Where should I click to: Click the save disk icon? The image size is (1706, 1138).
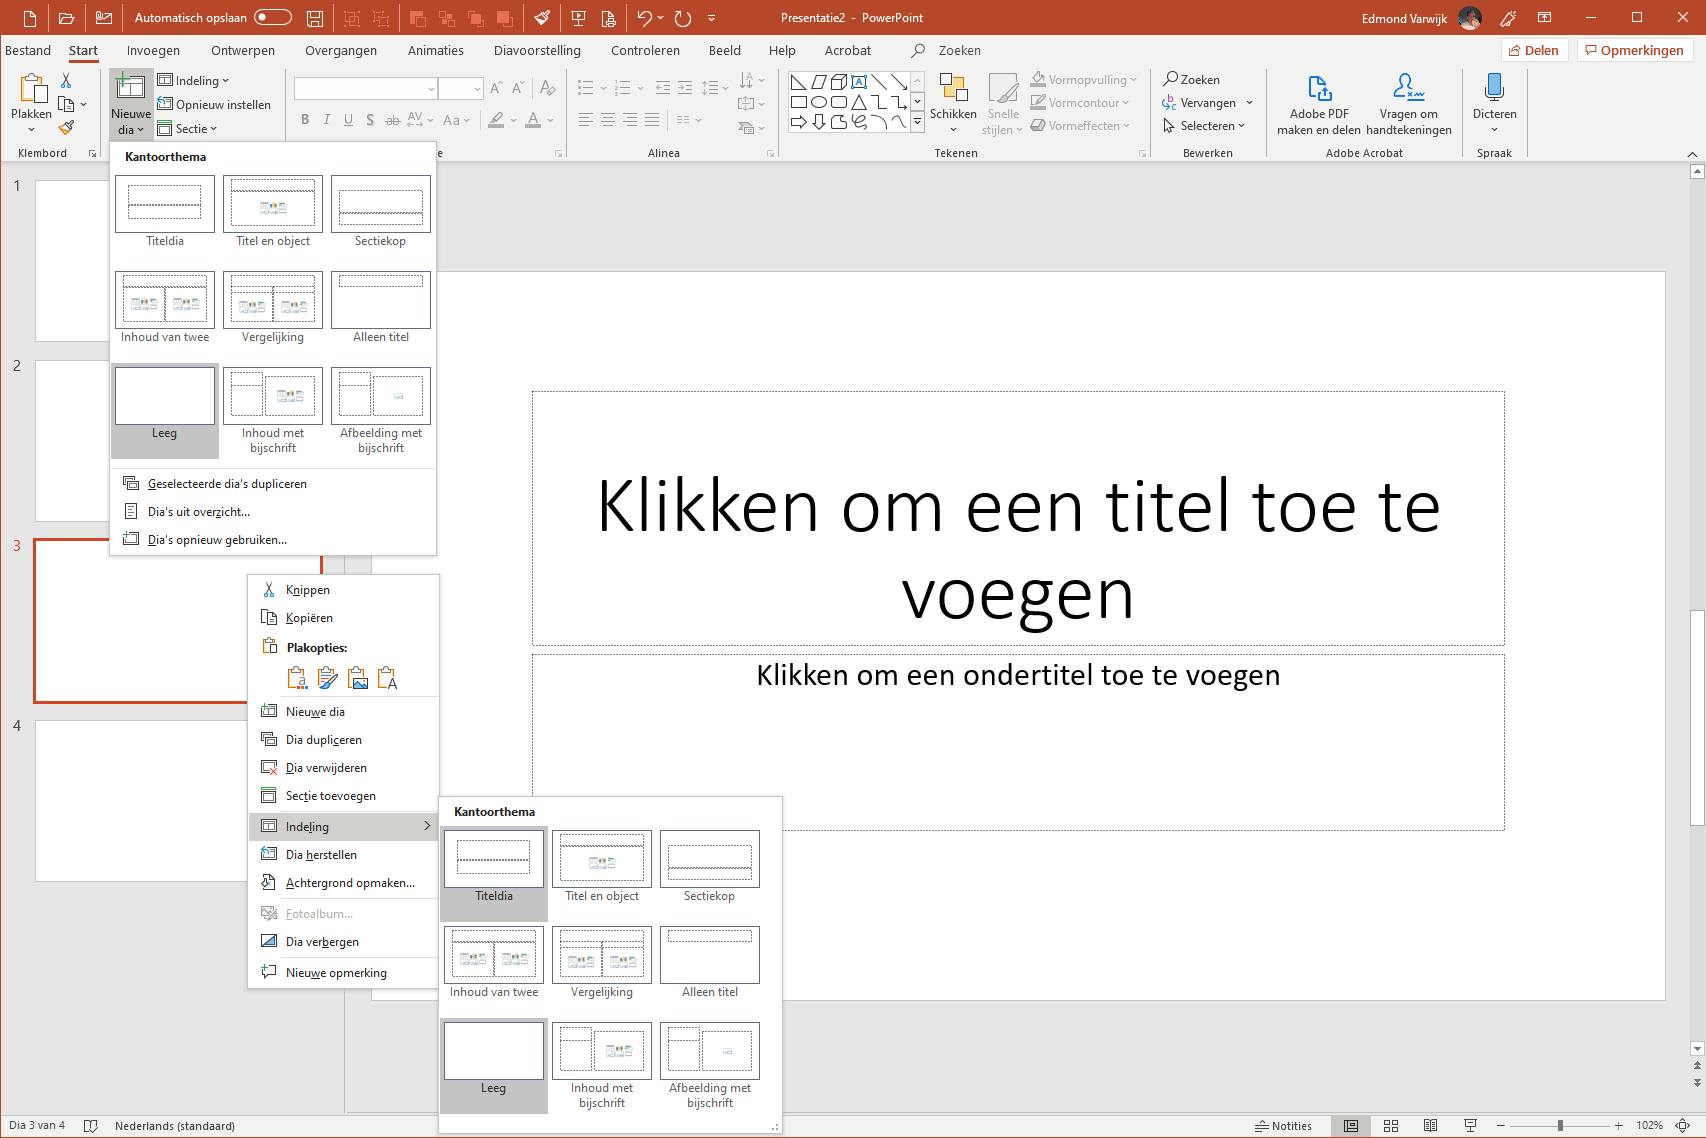pyautogui.click(x=315, y=18)
